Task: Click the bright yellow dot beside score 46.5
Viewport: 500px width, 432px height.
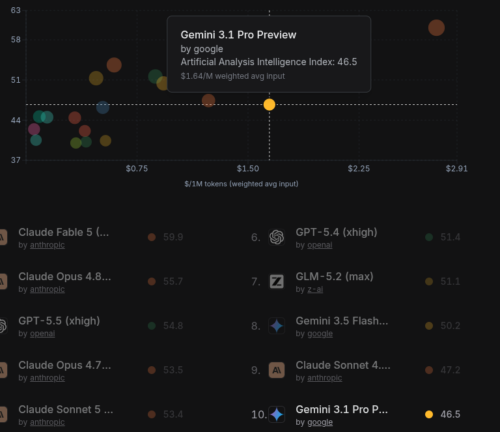Action: point(429,414)
